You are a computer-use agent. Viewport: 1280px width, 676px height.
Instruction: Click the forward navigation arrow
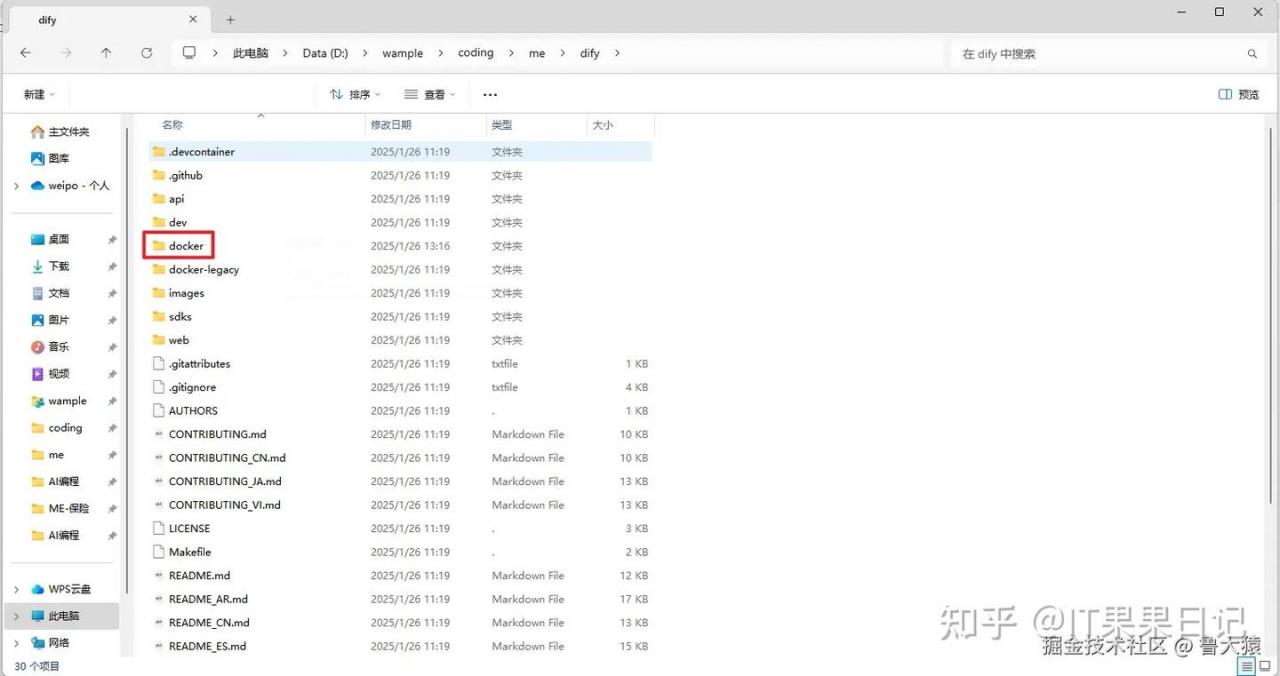pyautogui.click(x=66, y=53)
